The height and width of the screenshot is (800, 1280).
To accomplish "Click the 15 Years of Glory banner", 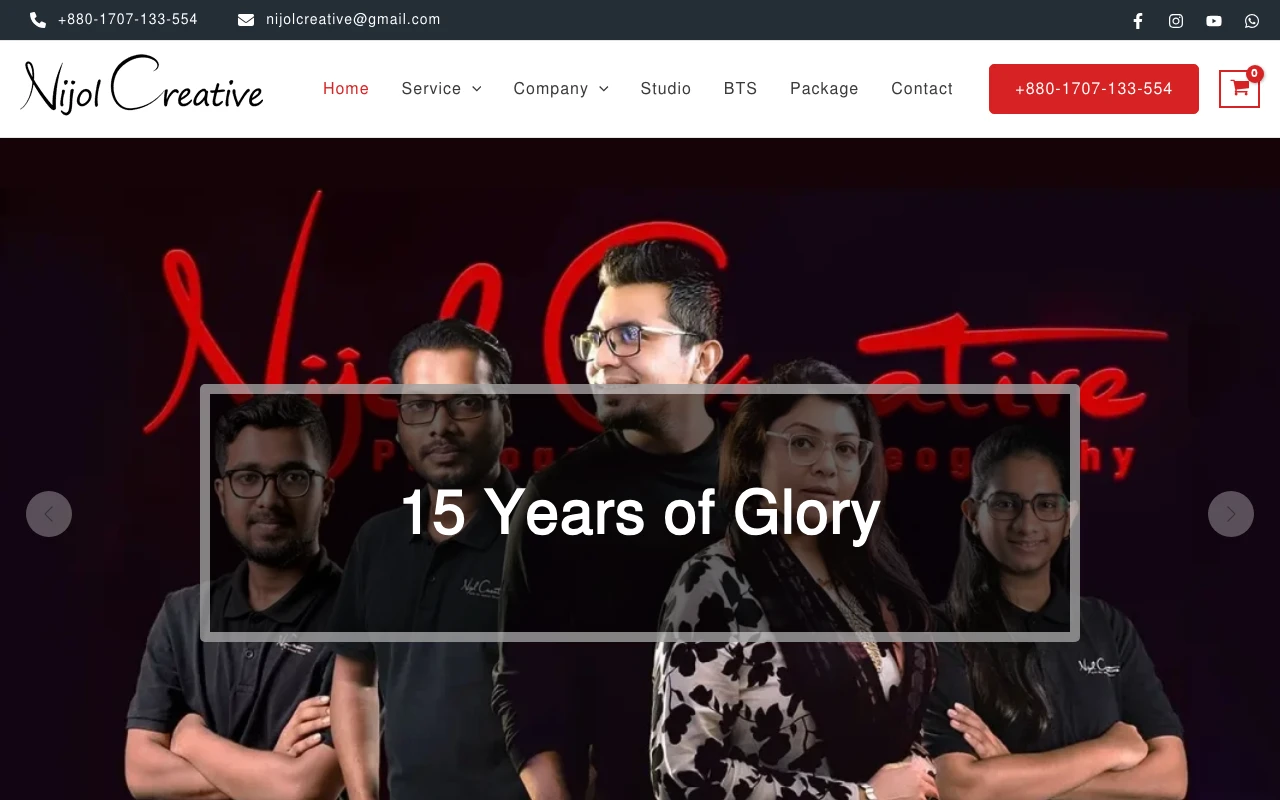I will pyautogui.click(x=640, y=513).
